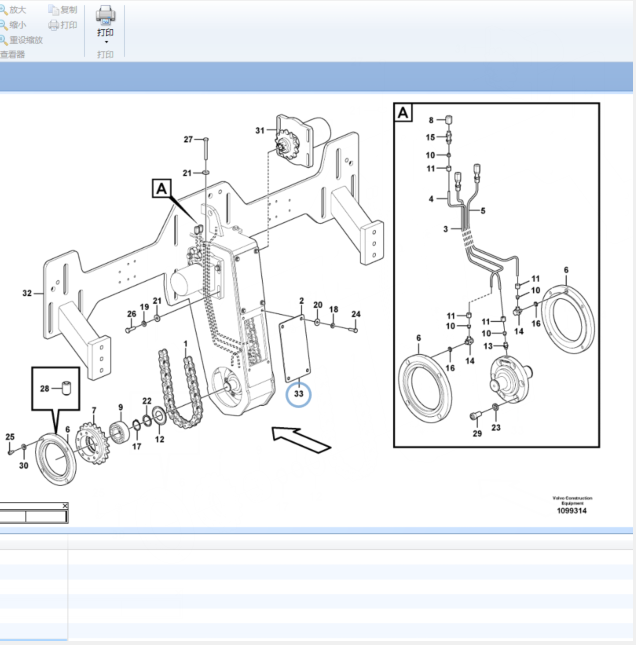Select part number 29 in detail view
Image resolution: width=636 pixels, height=645 pixels.
(477, 433)
